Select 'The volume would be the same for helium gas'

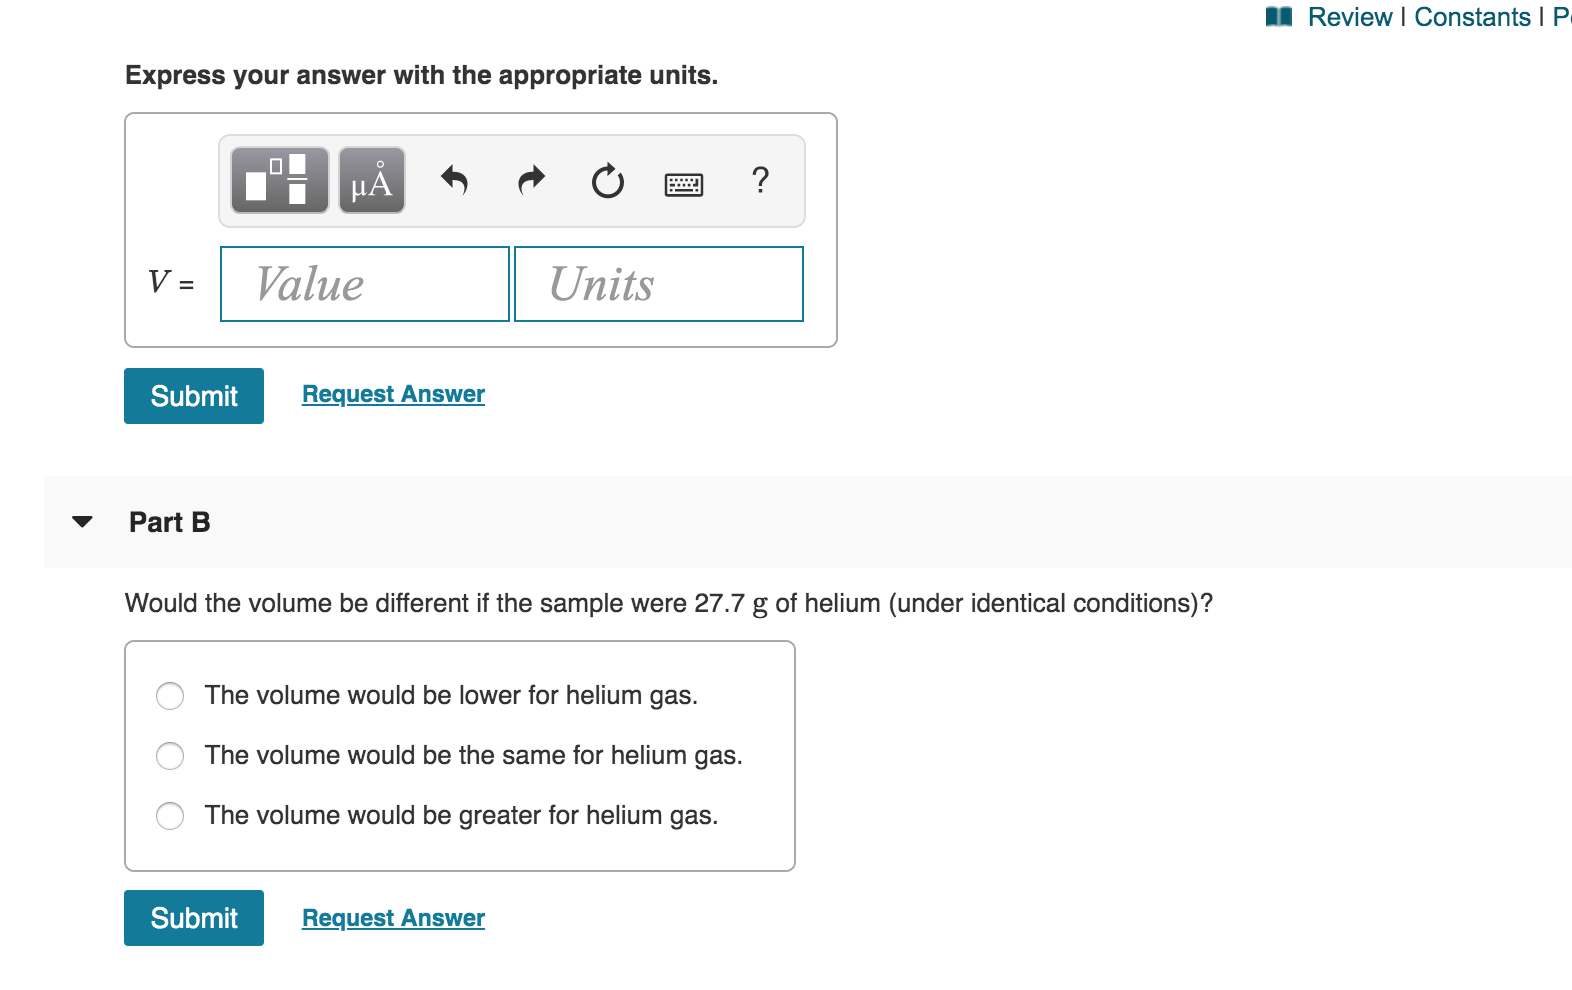[x=170, y=756]
